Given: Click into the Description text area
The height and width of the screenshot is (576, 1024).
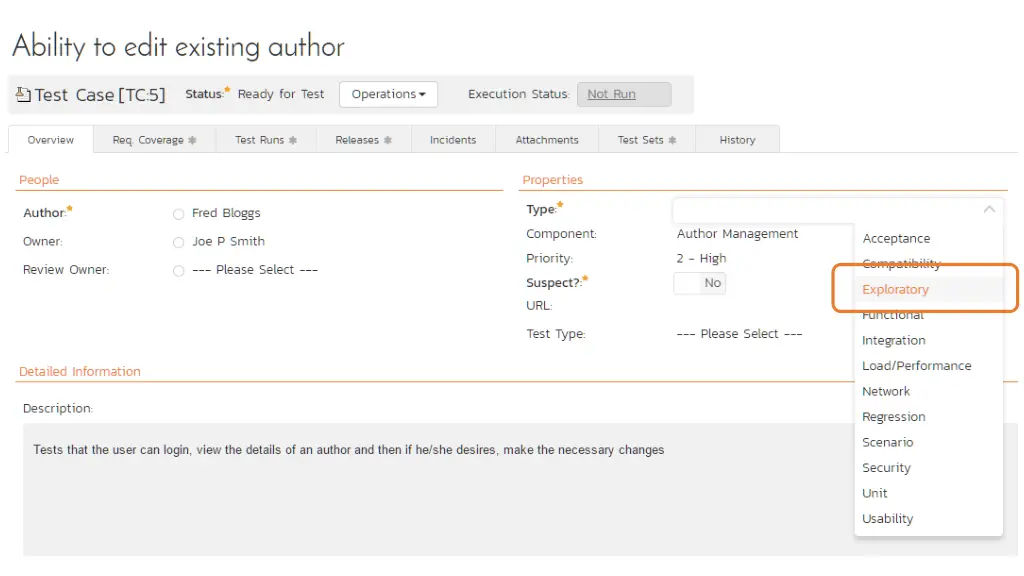Looking at the screenshot, I should point(520,490).
